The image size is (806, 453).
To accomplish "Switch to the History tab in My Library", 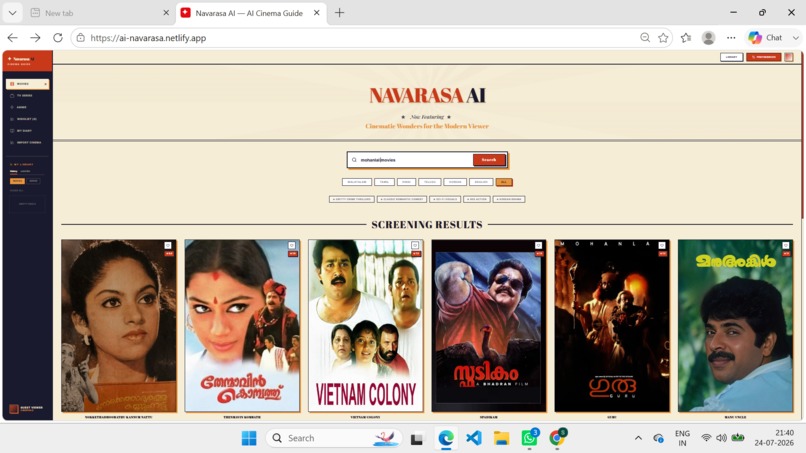I will pos(14,171).
